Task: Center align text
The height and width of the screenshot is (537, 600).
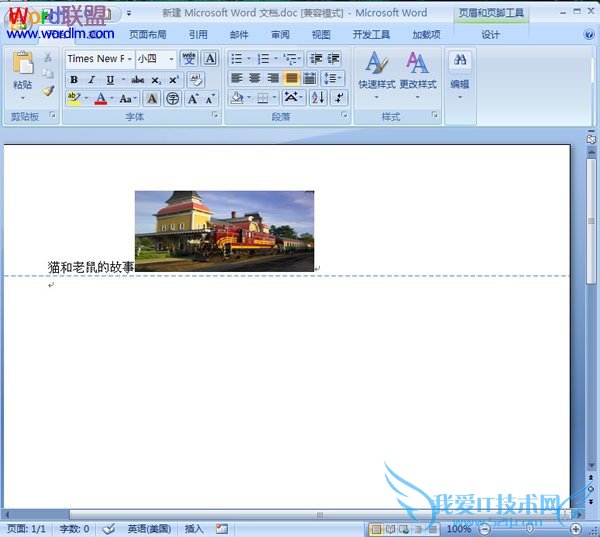Action: [x=255, y=78]
